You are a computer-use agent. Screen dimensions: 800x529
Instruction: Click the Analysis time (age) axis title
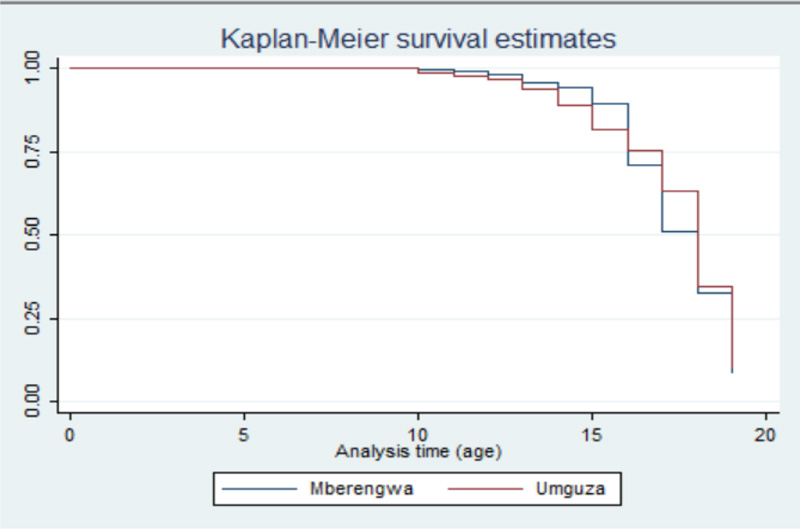pos(418,451)
